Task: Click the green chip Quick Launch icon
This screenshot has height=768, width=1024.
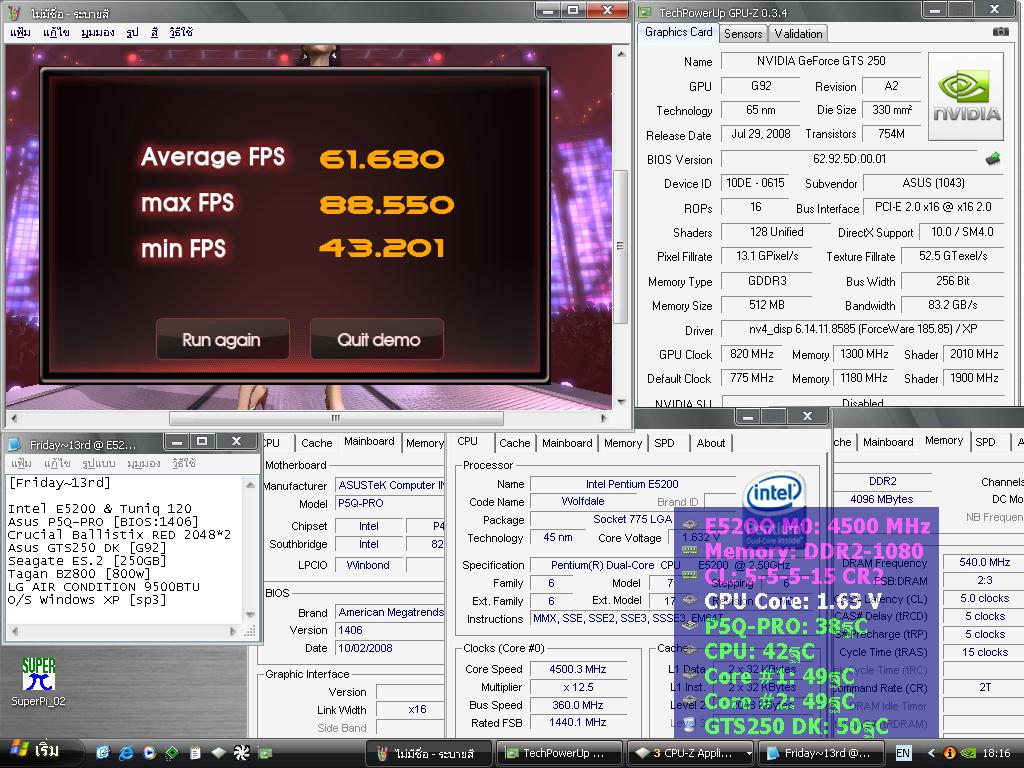Action: pos(172,752)
